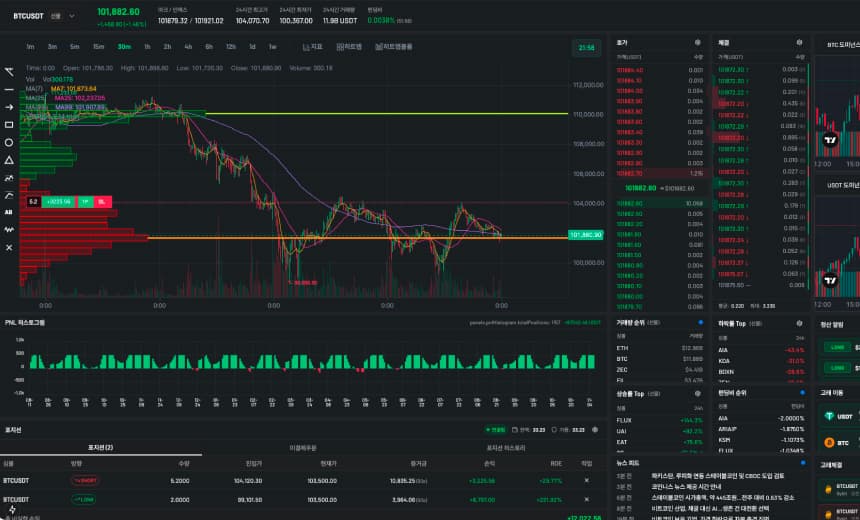Click the TP button on chart position
This screenshot has width=860, height=520.
tap(85, 201)
